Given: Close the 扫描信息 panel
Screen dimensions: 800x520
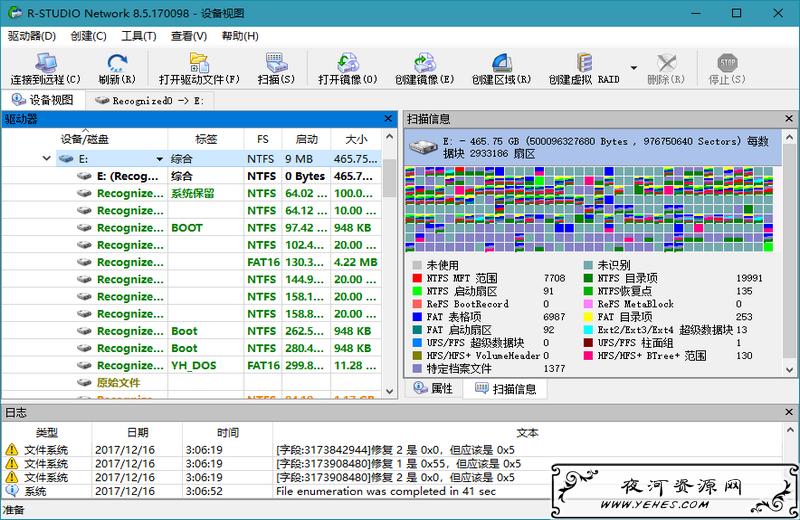Looking at the screenshot, I should (x=789, y=119).
